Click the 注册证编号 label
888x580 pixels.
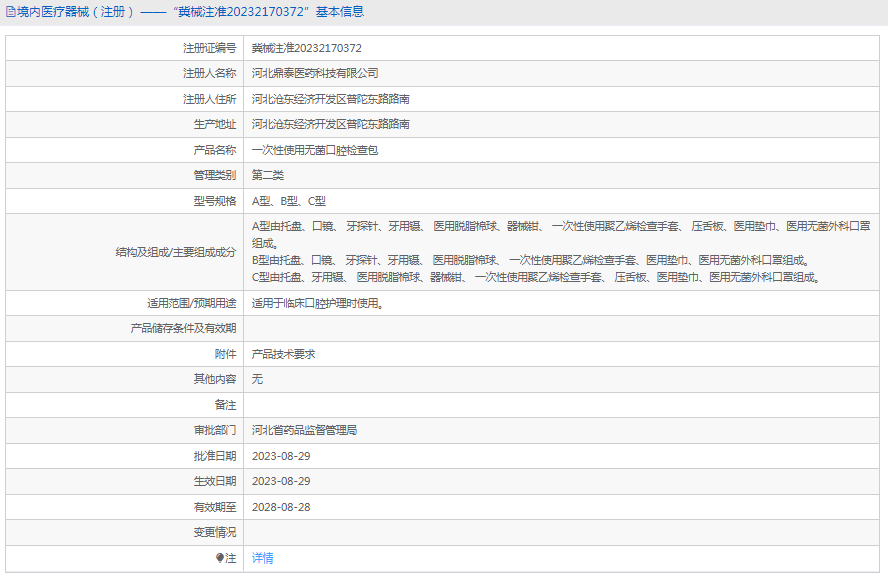click(x=209, y=48)
